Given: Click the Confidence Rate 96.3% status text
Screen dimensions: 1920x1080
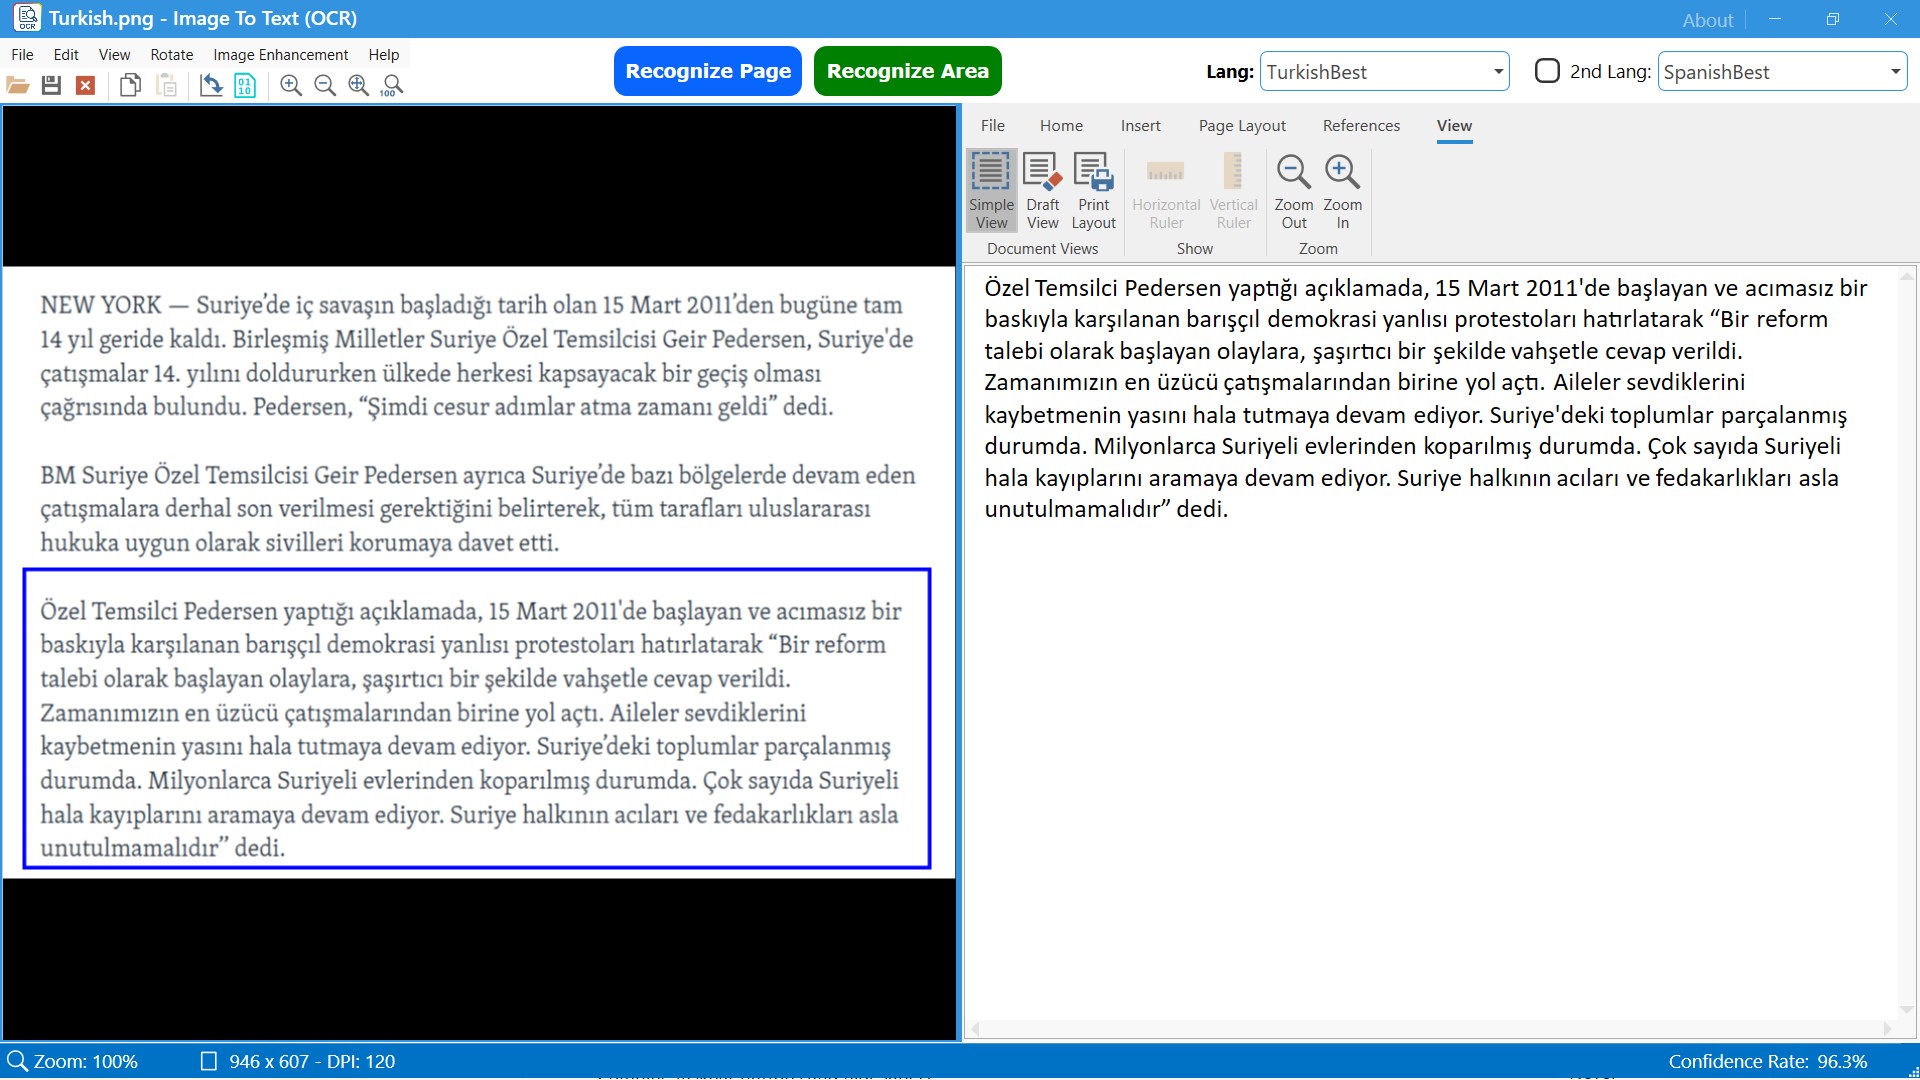Looking at the screenshot, I should pos(1767,1061).
